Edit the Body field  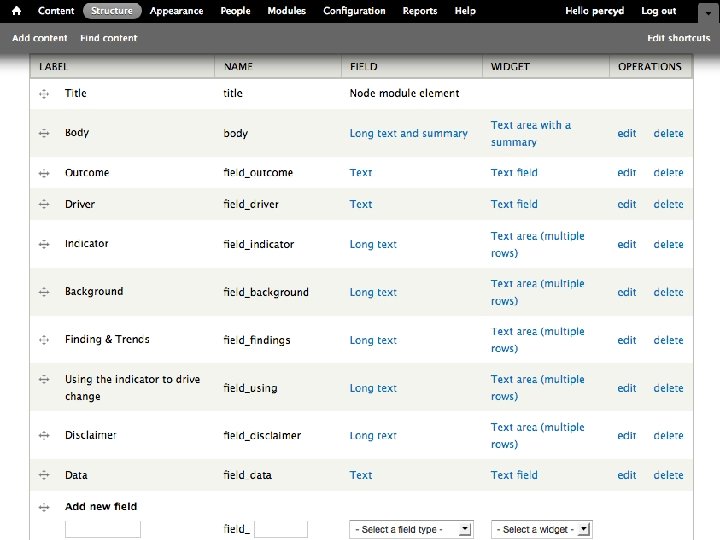627,133
